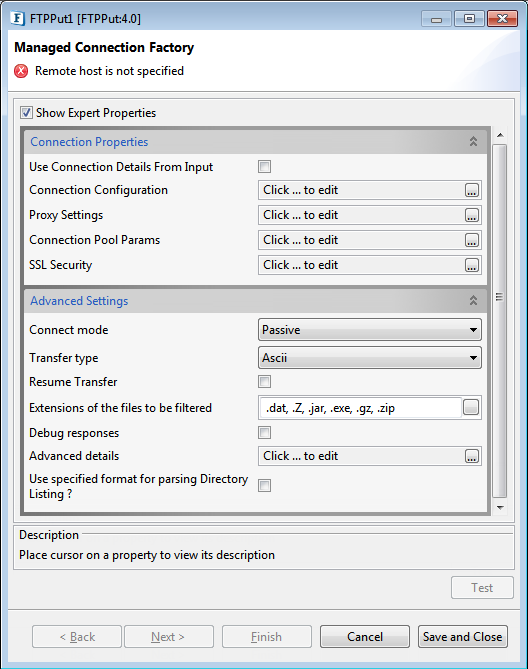This screenshot has width=528, height=669.
Task: Open the Transfer type Ascii dropdown
Action: click(x=370, y=358)
